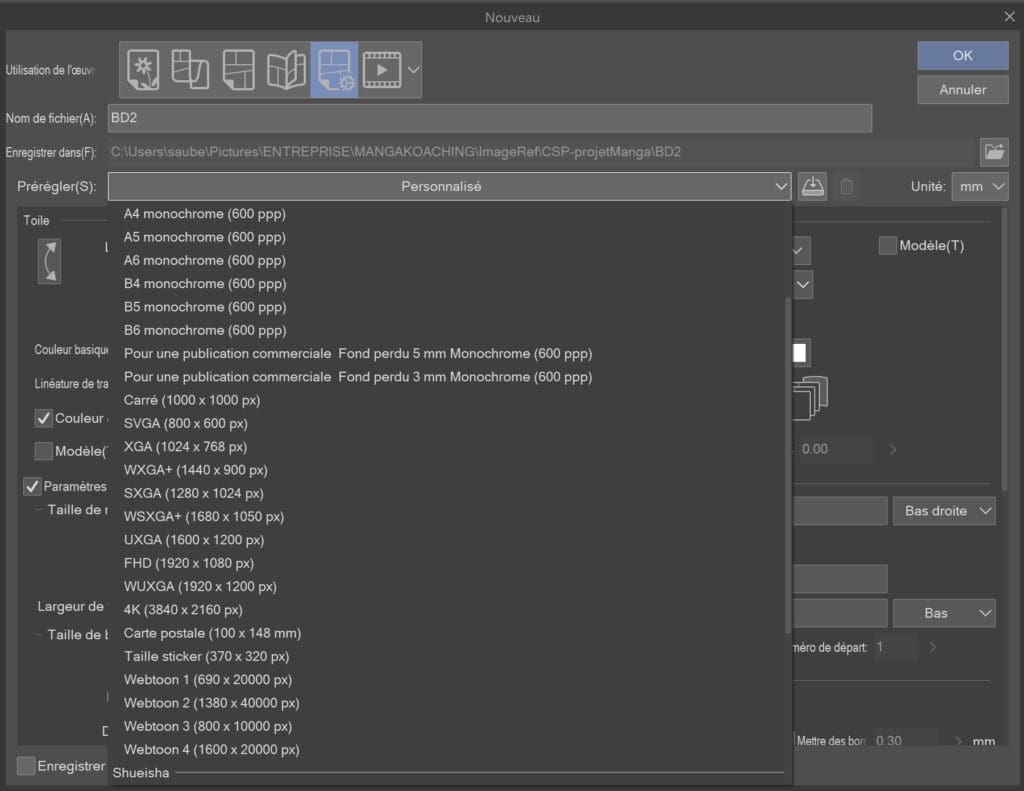
Task: Confirm with the OK button
Action: pos(963,56)
